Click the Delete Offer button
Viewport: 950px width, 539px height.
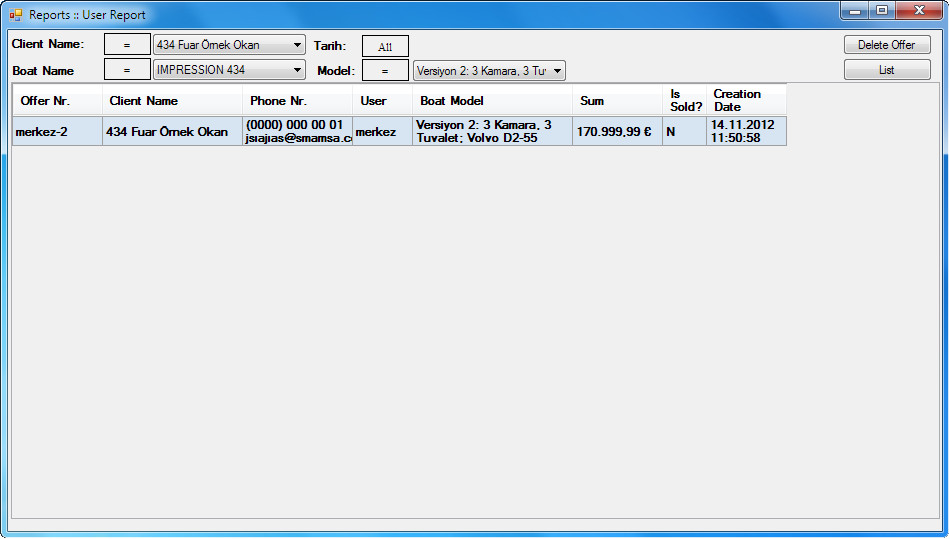[886, 45]
